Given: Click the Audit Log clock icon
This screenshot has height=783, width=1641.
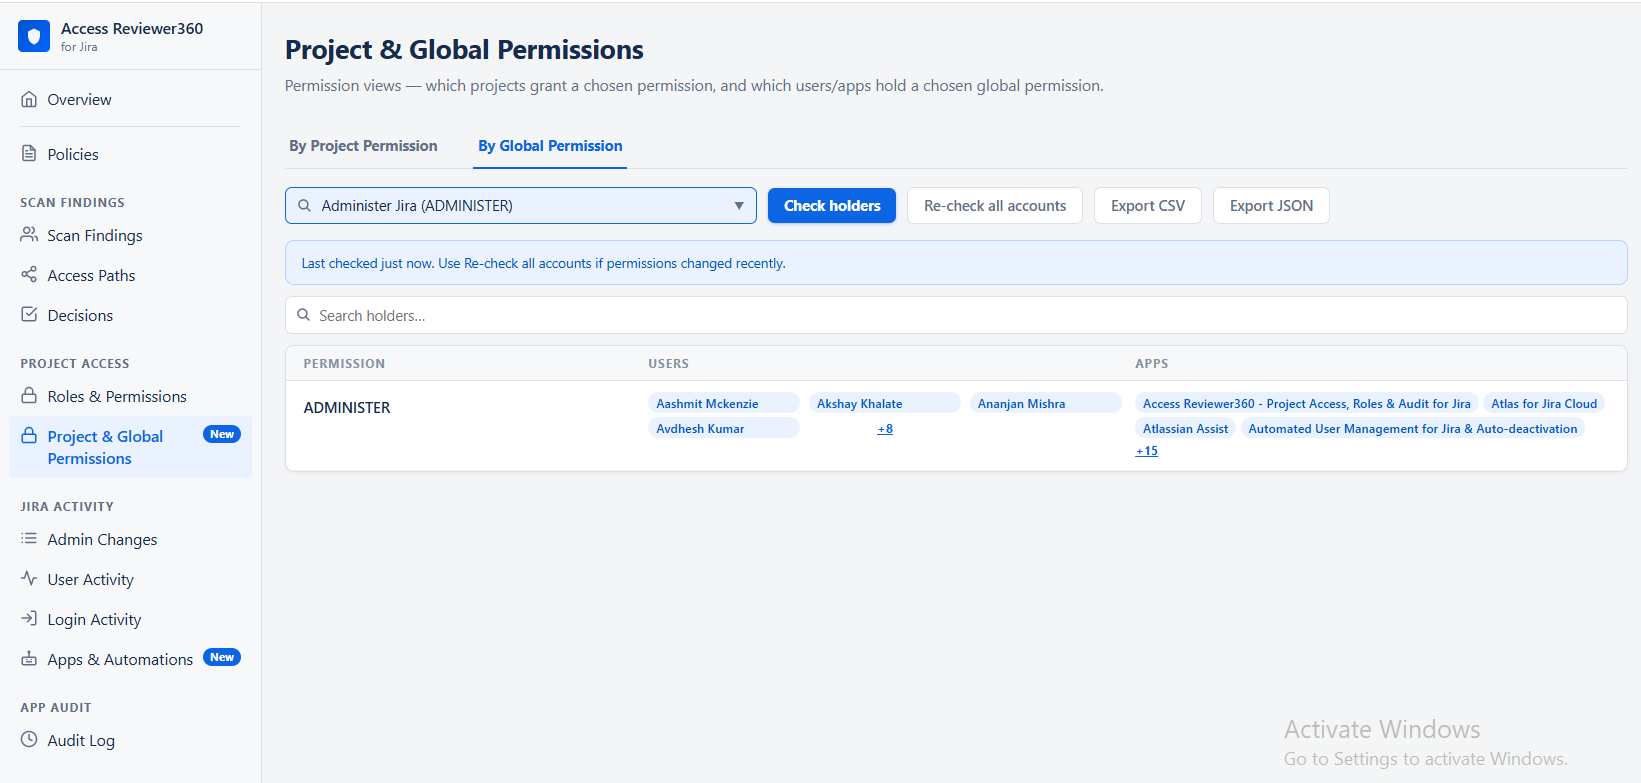Looking at the screenshot, I should (29, 740).
